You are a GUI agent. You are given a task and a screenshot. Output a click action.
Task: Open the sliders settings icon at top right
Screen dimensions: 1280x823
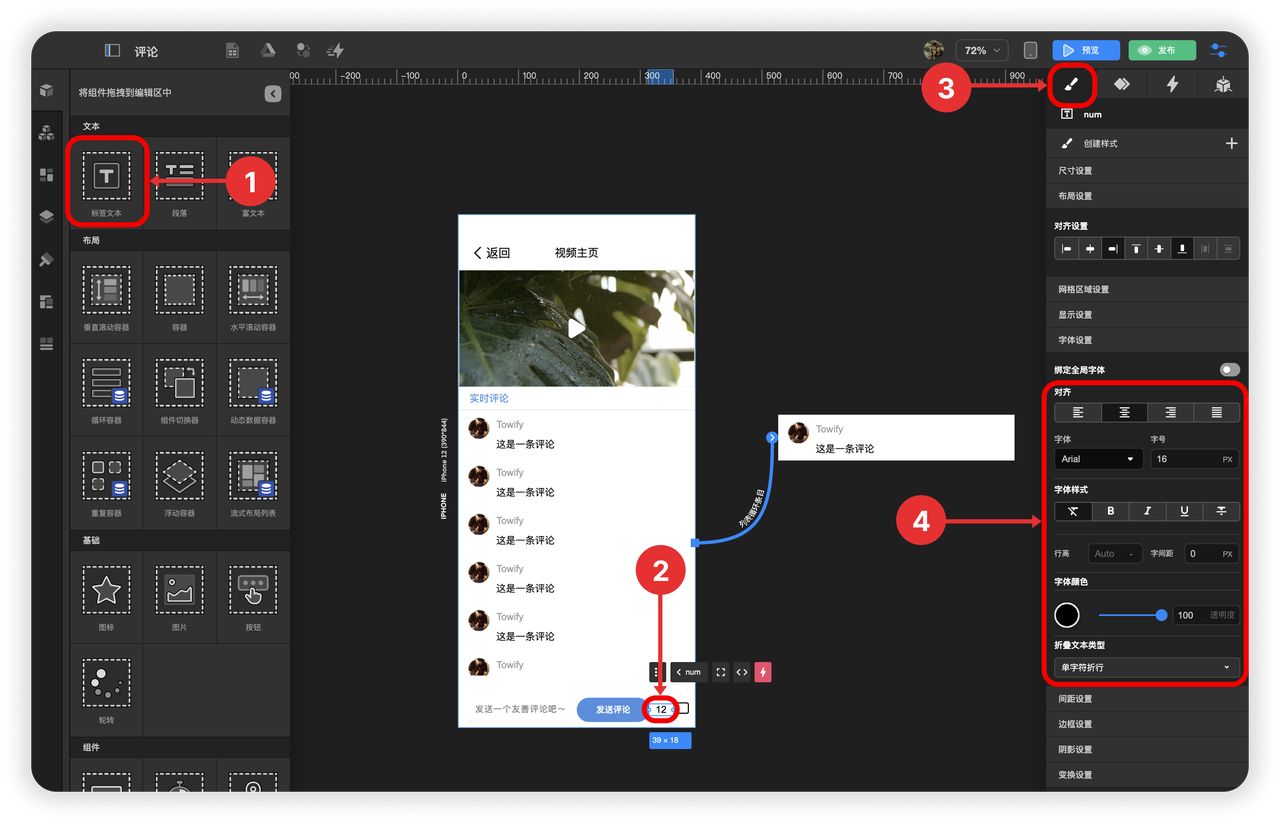pyautogui.click(x=1218, y=50)
